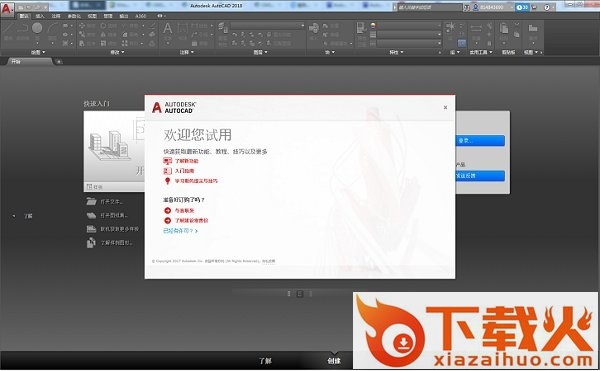Open the object color dropdown in properties
Screen dimensions: 600x371
(409, 25)
